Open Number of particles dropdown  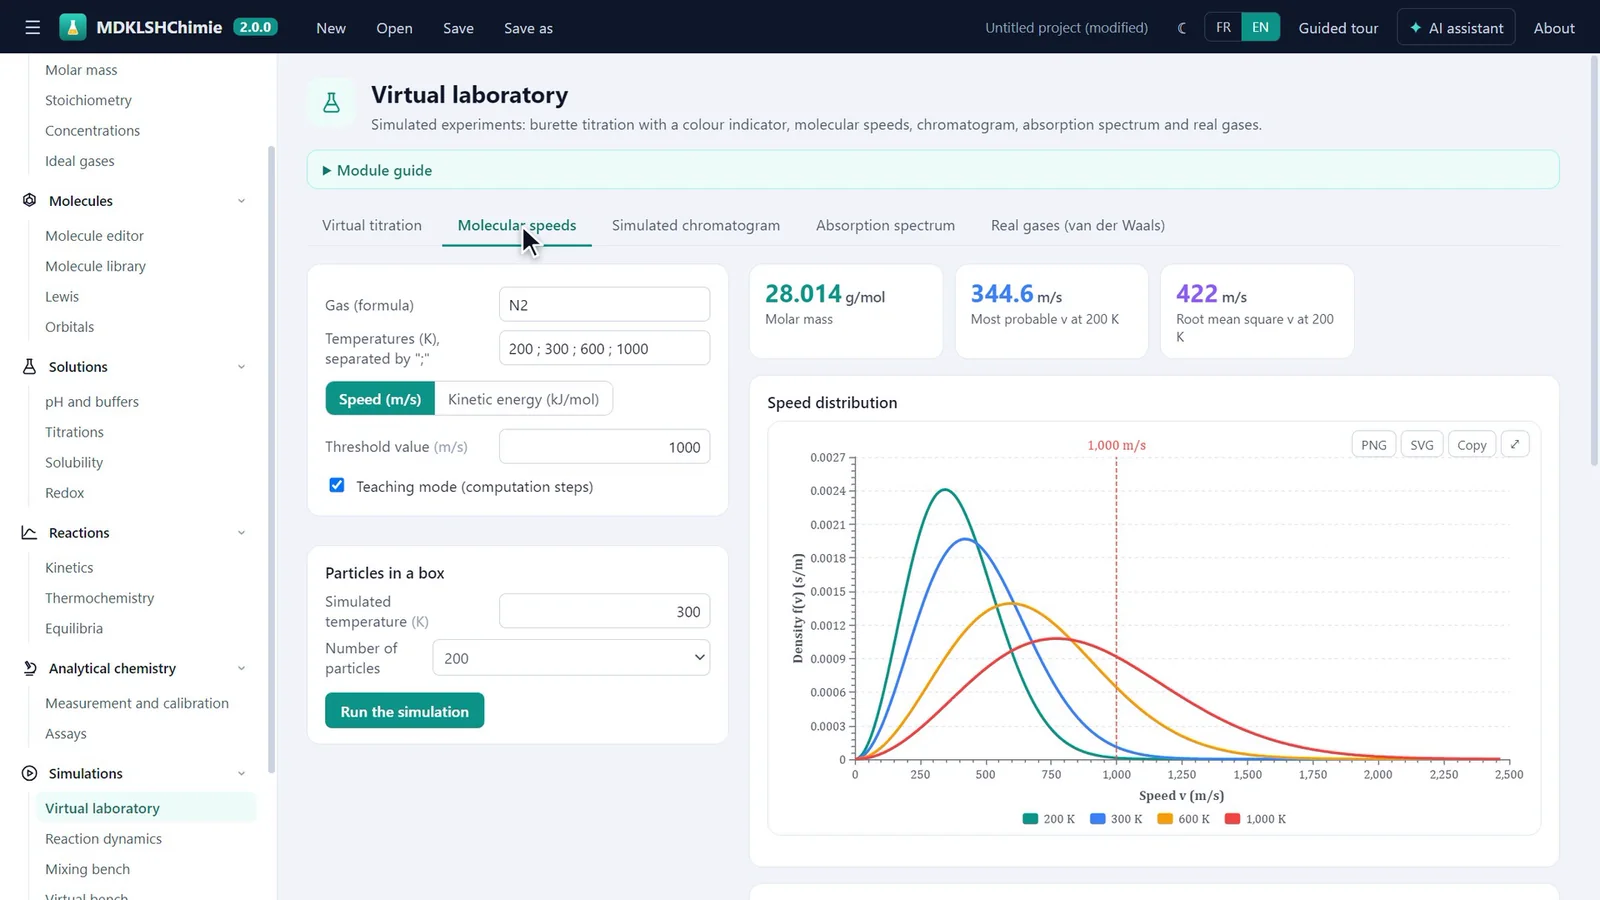pyautogui.click(x=571, y=658)
